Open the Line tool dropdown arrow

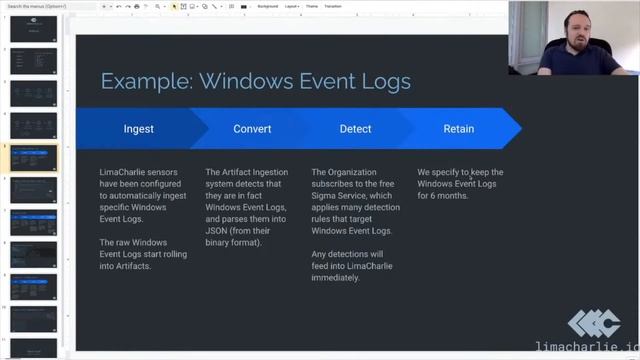221,7
